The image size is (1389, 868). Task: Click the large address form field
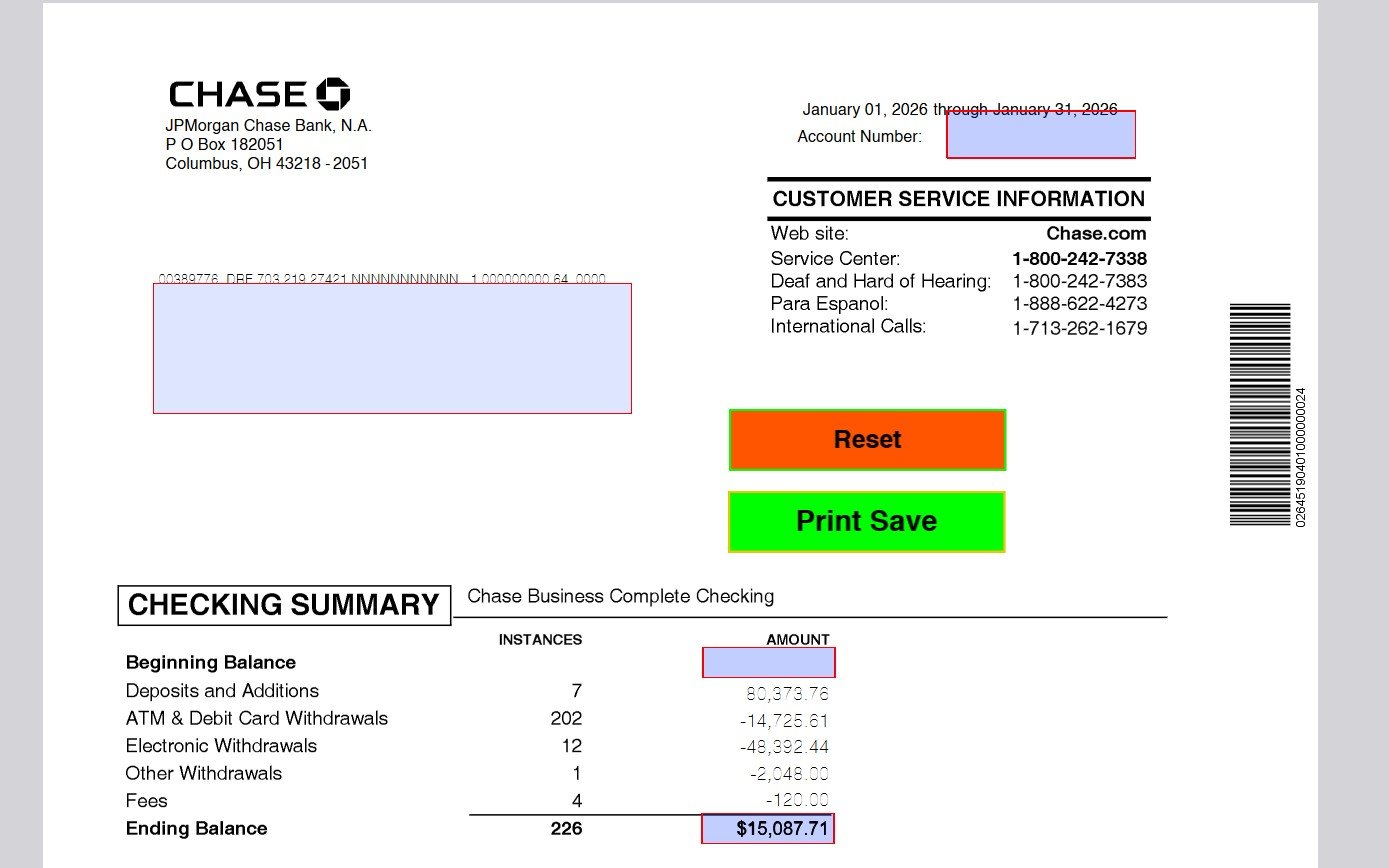click(392, 348)
